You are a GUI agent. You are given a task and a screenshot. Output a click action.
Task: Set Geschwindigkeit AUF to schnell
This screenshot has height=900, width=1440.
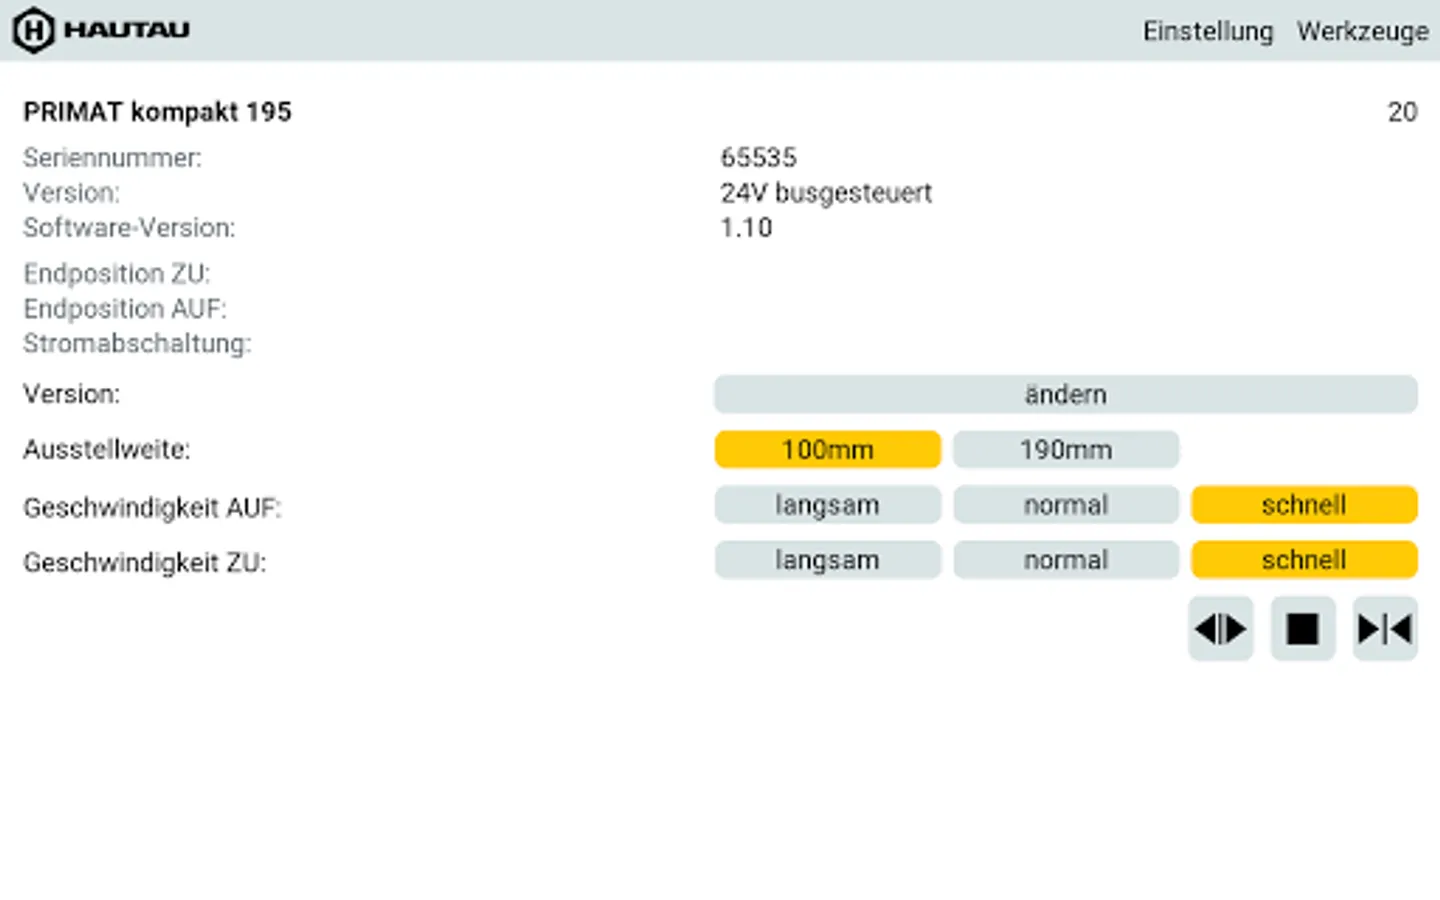(1304, 505)
